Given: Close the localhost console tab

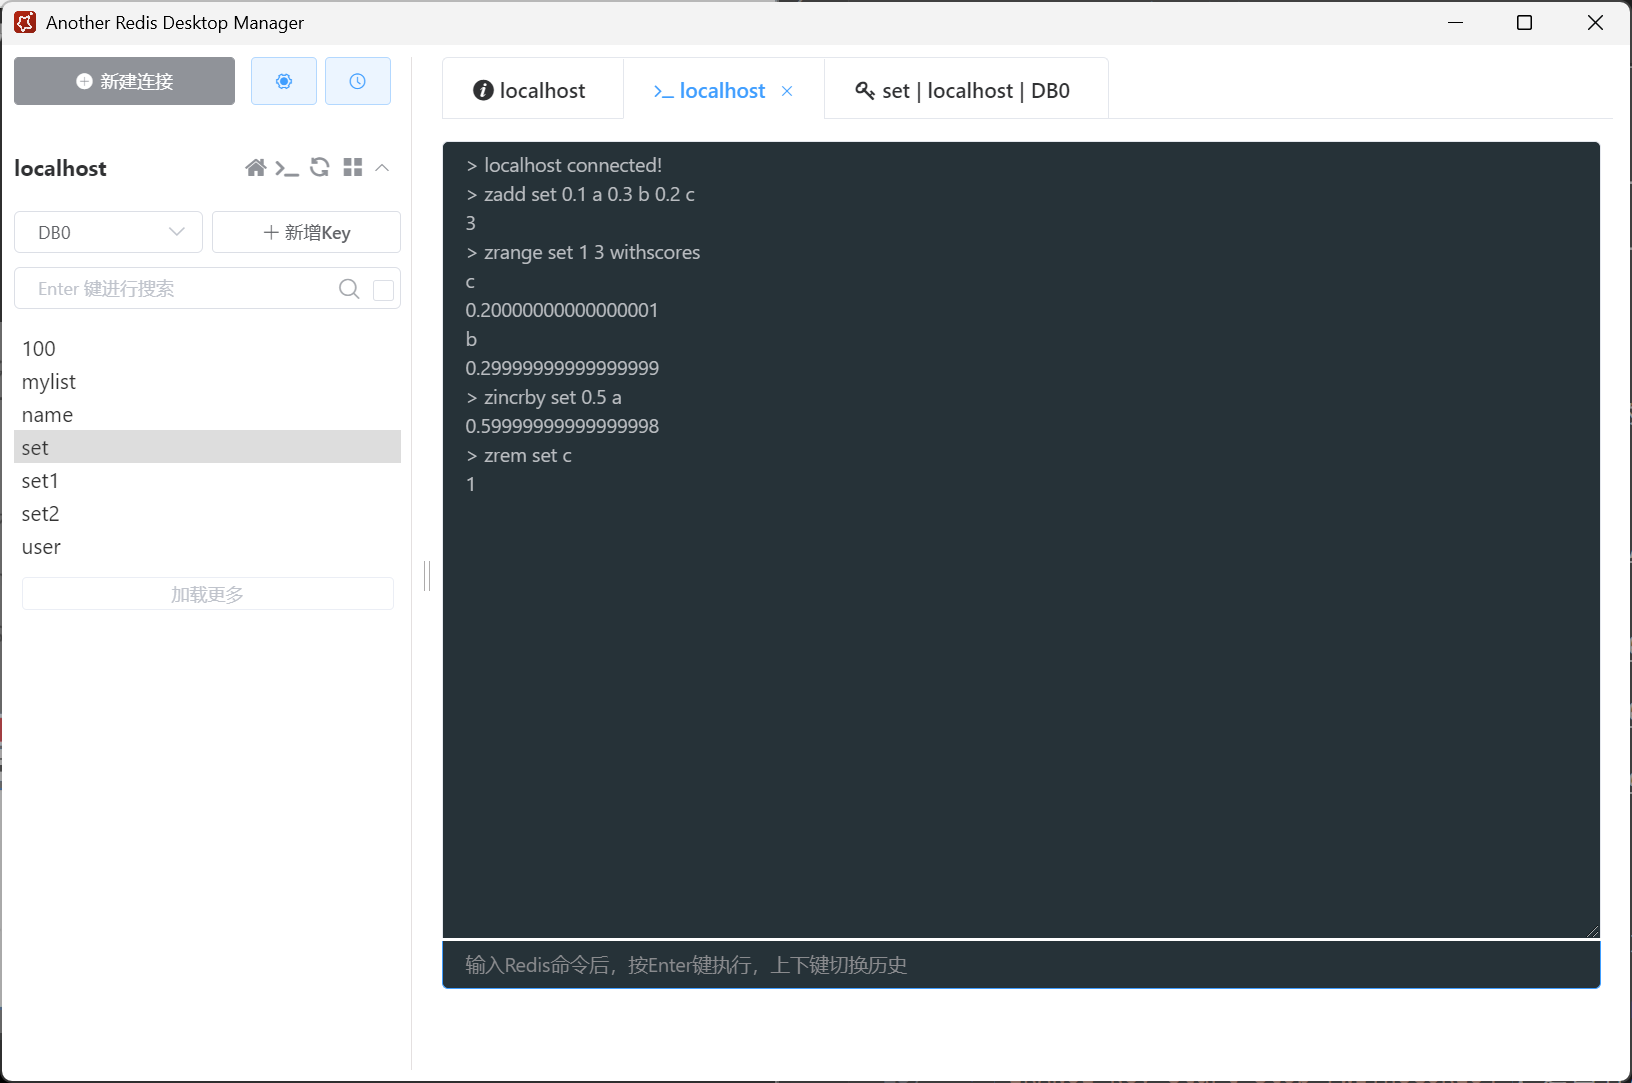Looking at the screenshot, I should tap(787, 91).
